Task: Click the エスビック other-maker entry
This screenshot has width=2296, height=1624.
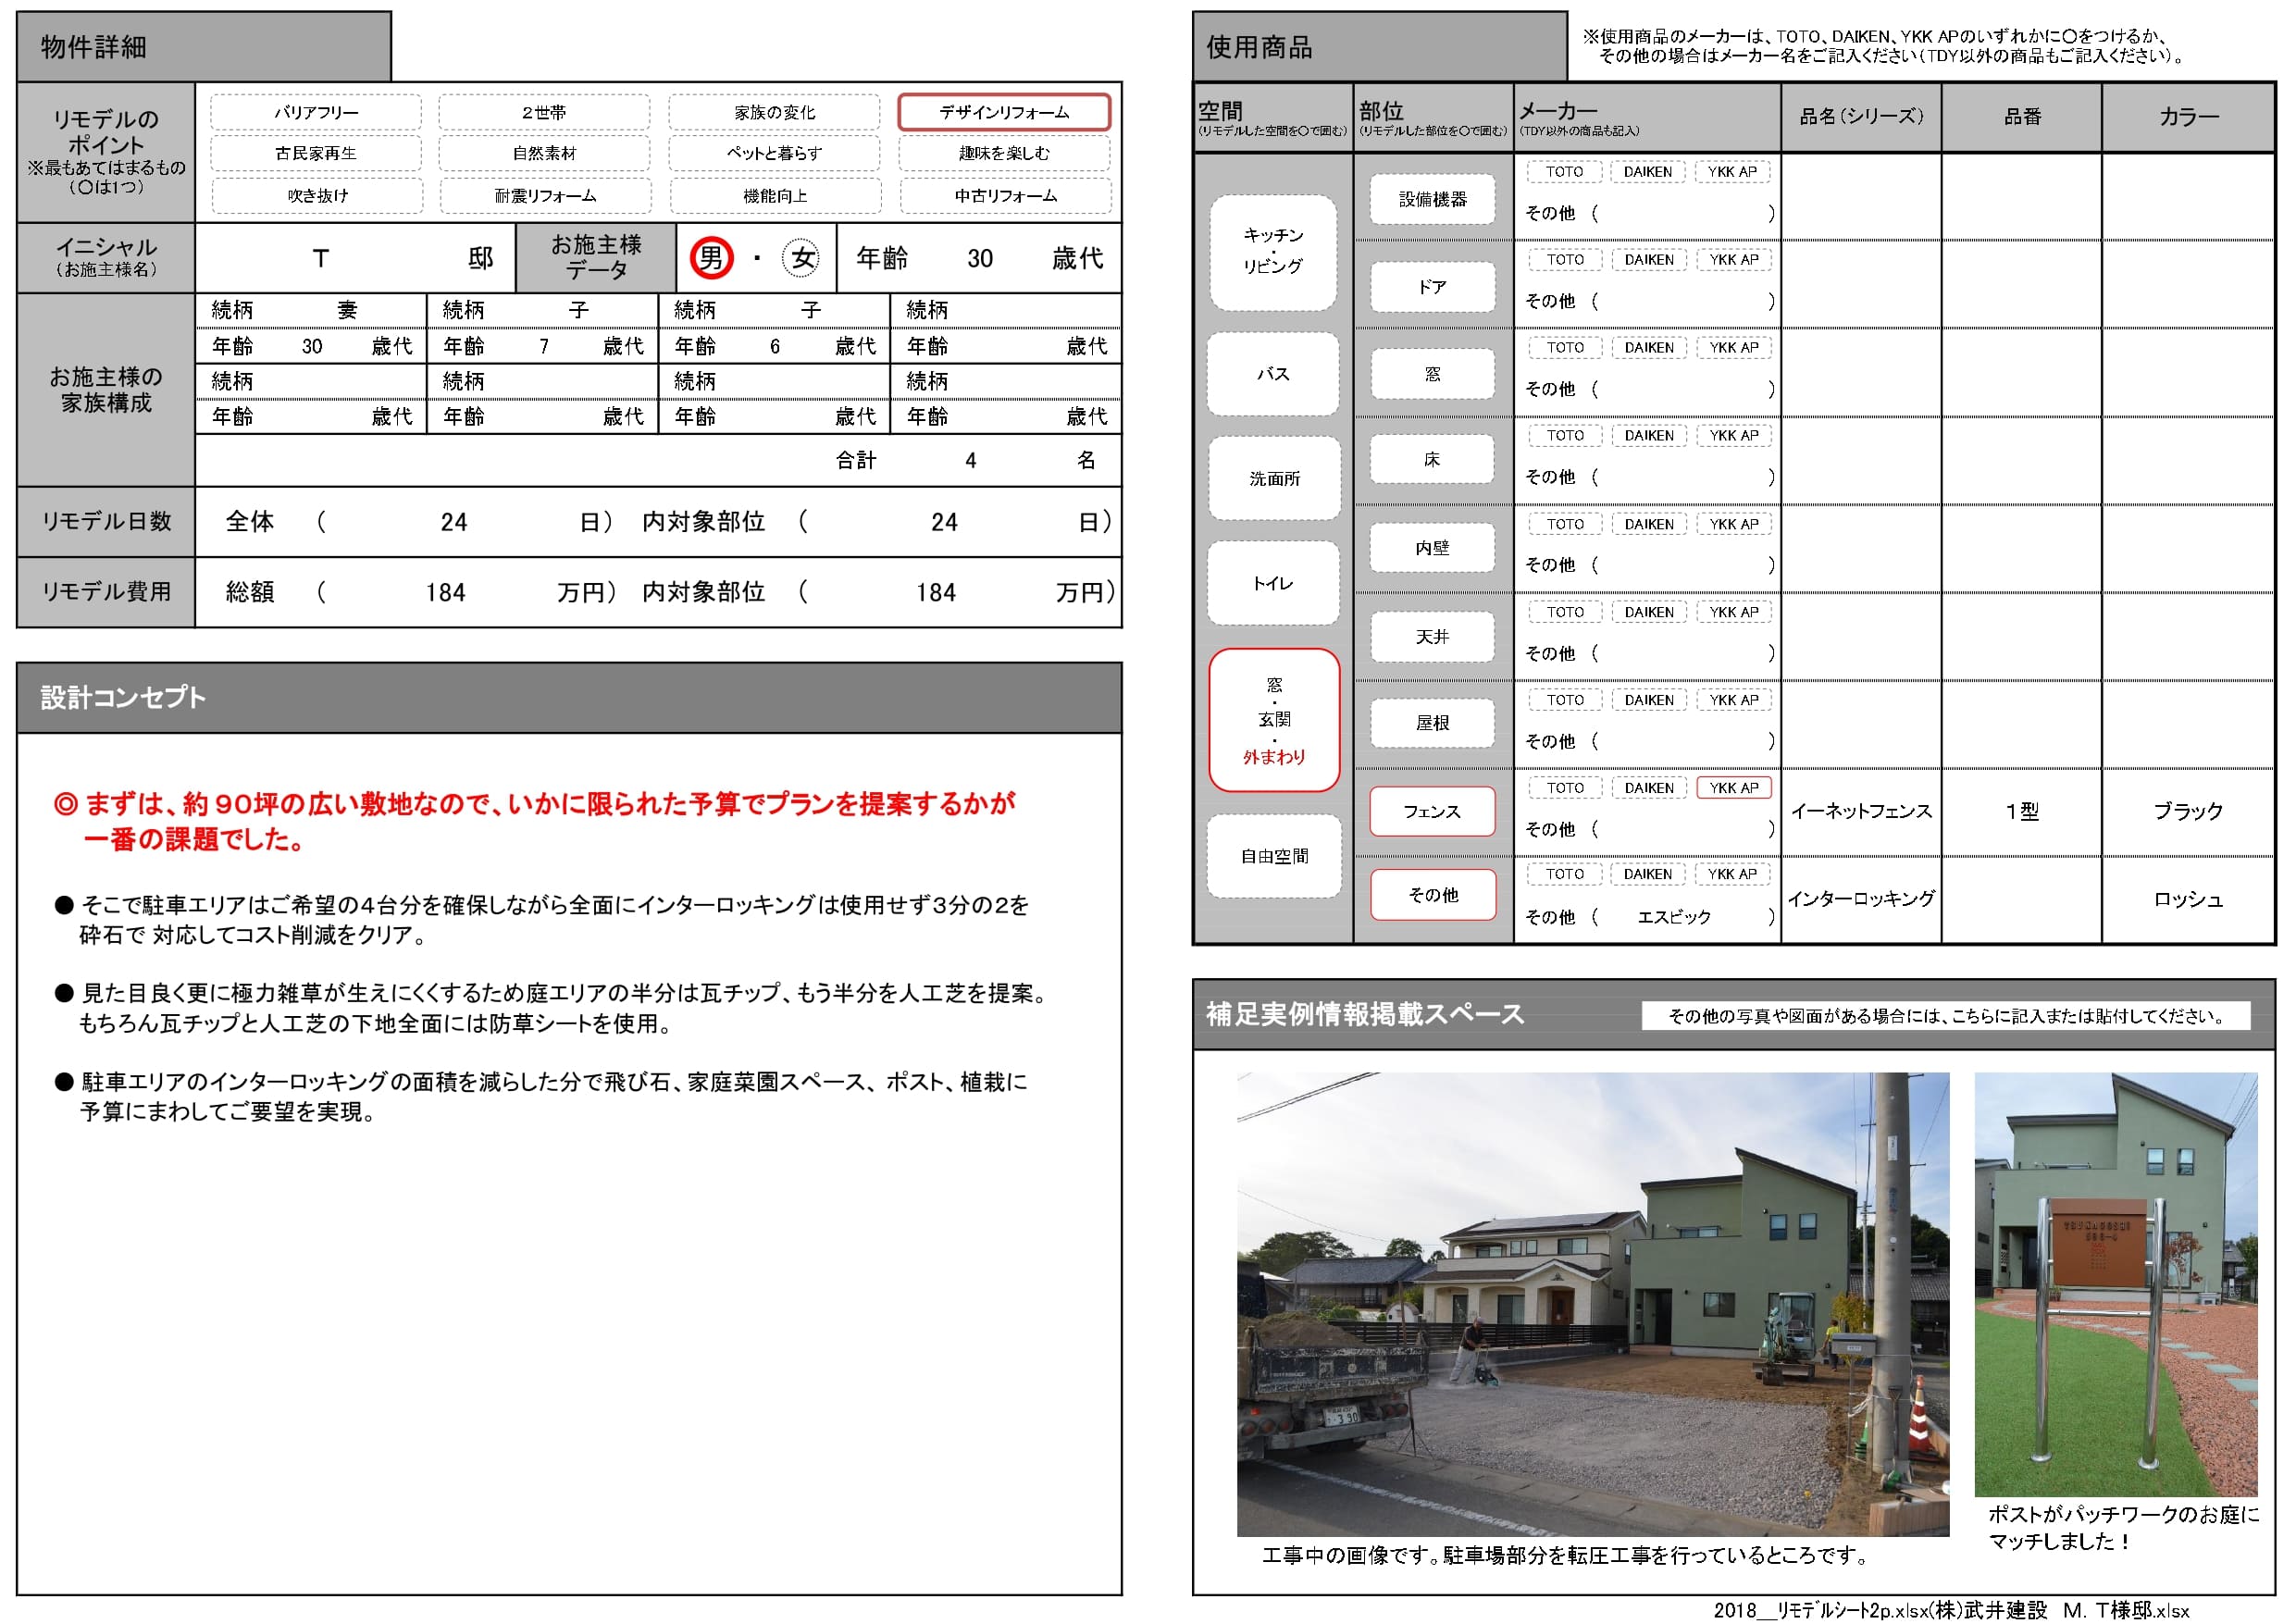Action: click(x=1673, y=917)
